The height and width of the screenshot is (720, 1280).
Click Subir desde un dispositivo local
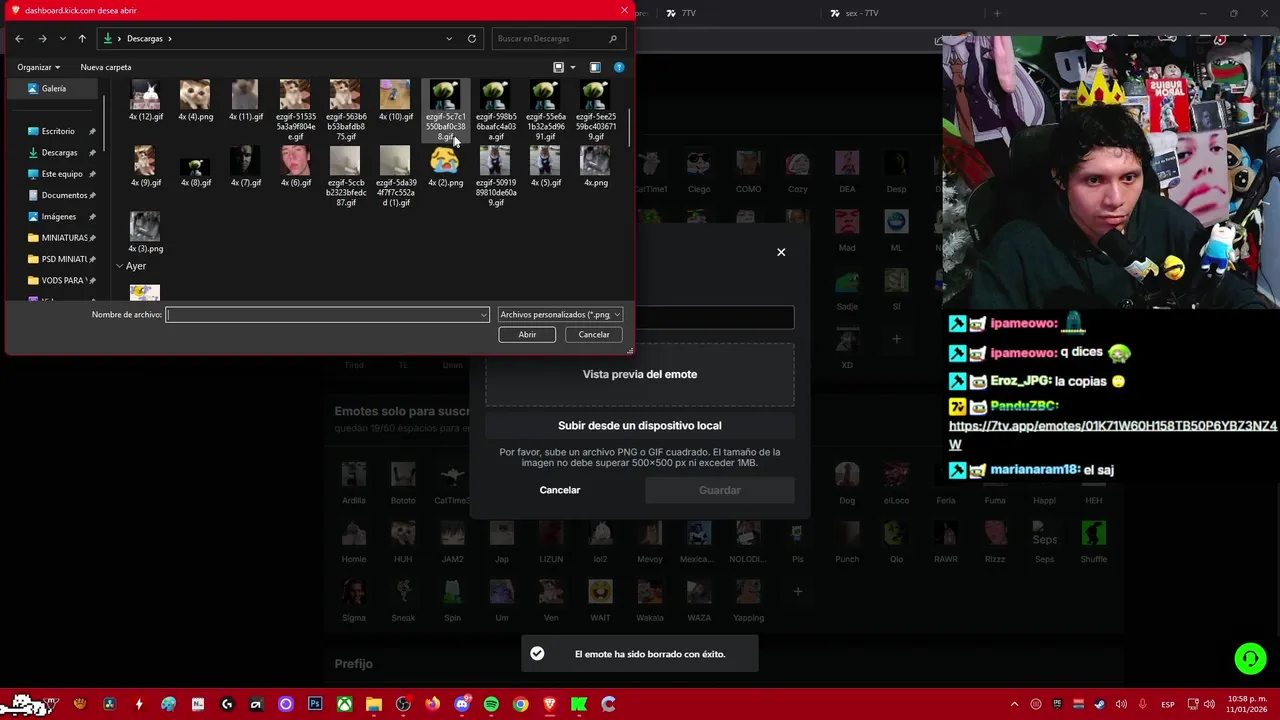point(640,425)
